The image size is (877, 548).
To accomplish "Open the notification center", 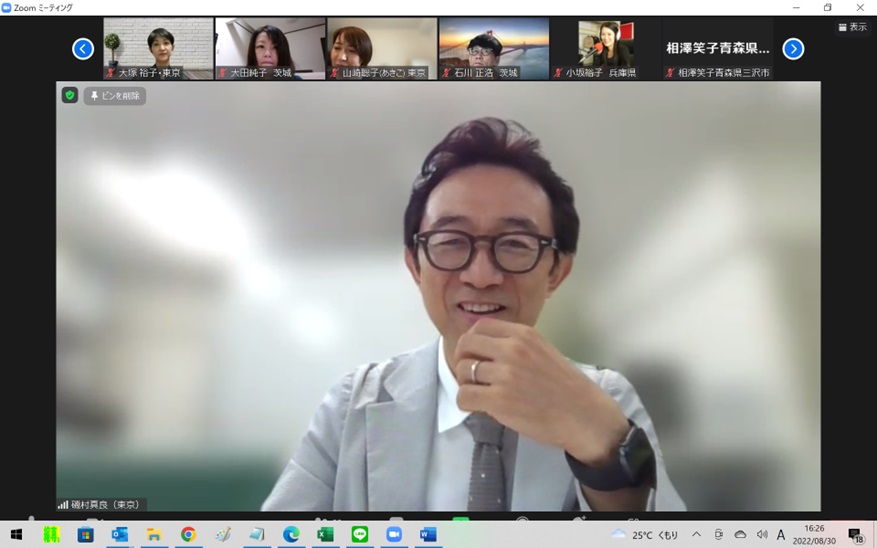I will point(855,535).
